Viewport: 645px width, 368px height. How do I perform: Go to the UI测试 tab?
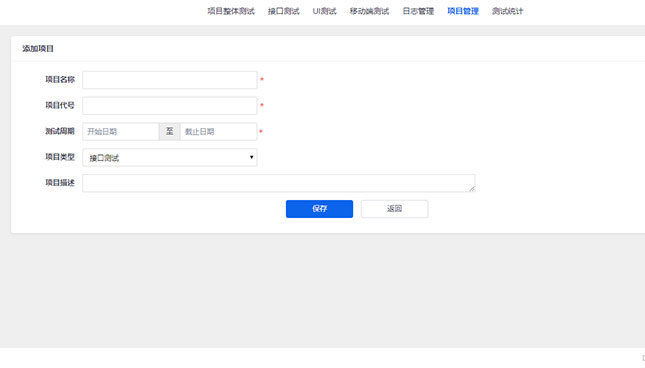(324, 11)
